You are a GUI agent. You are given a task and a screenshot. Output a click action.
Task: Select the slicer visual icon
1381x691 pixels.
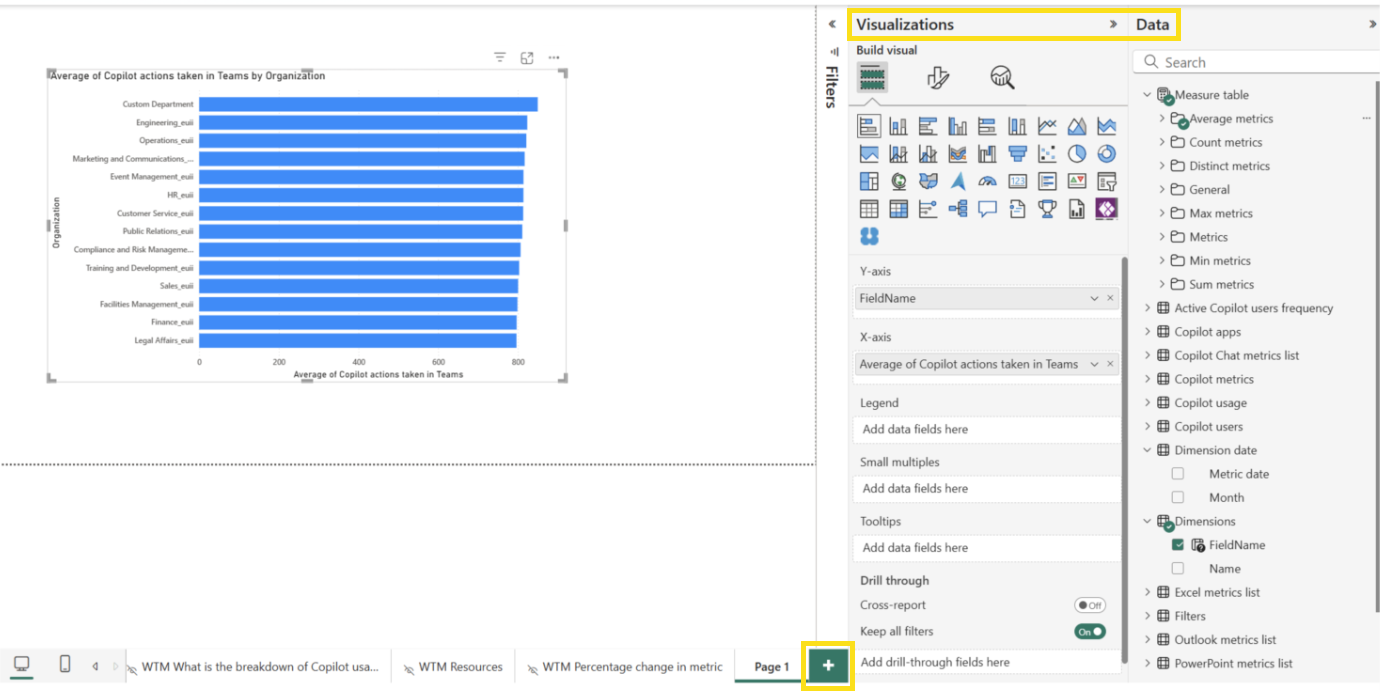(x=1104, y=181)
